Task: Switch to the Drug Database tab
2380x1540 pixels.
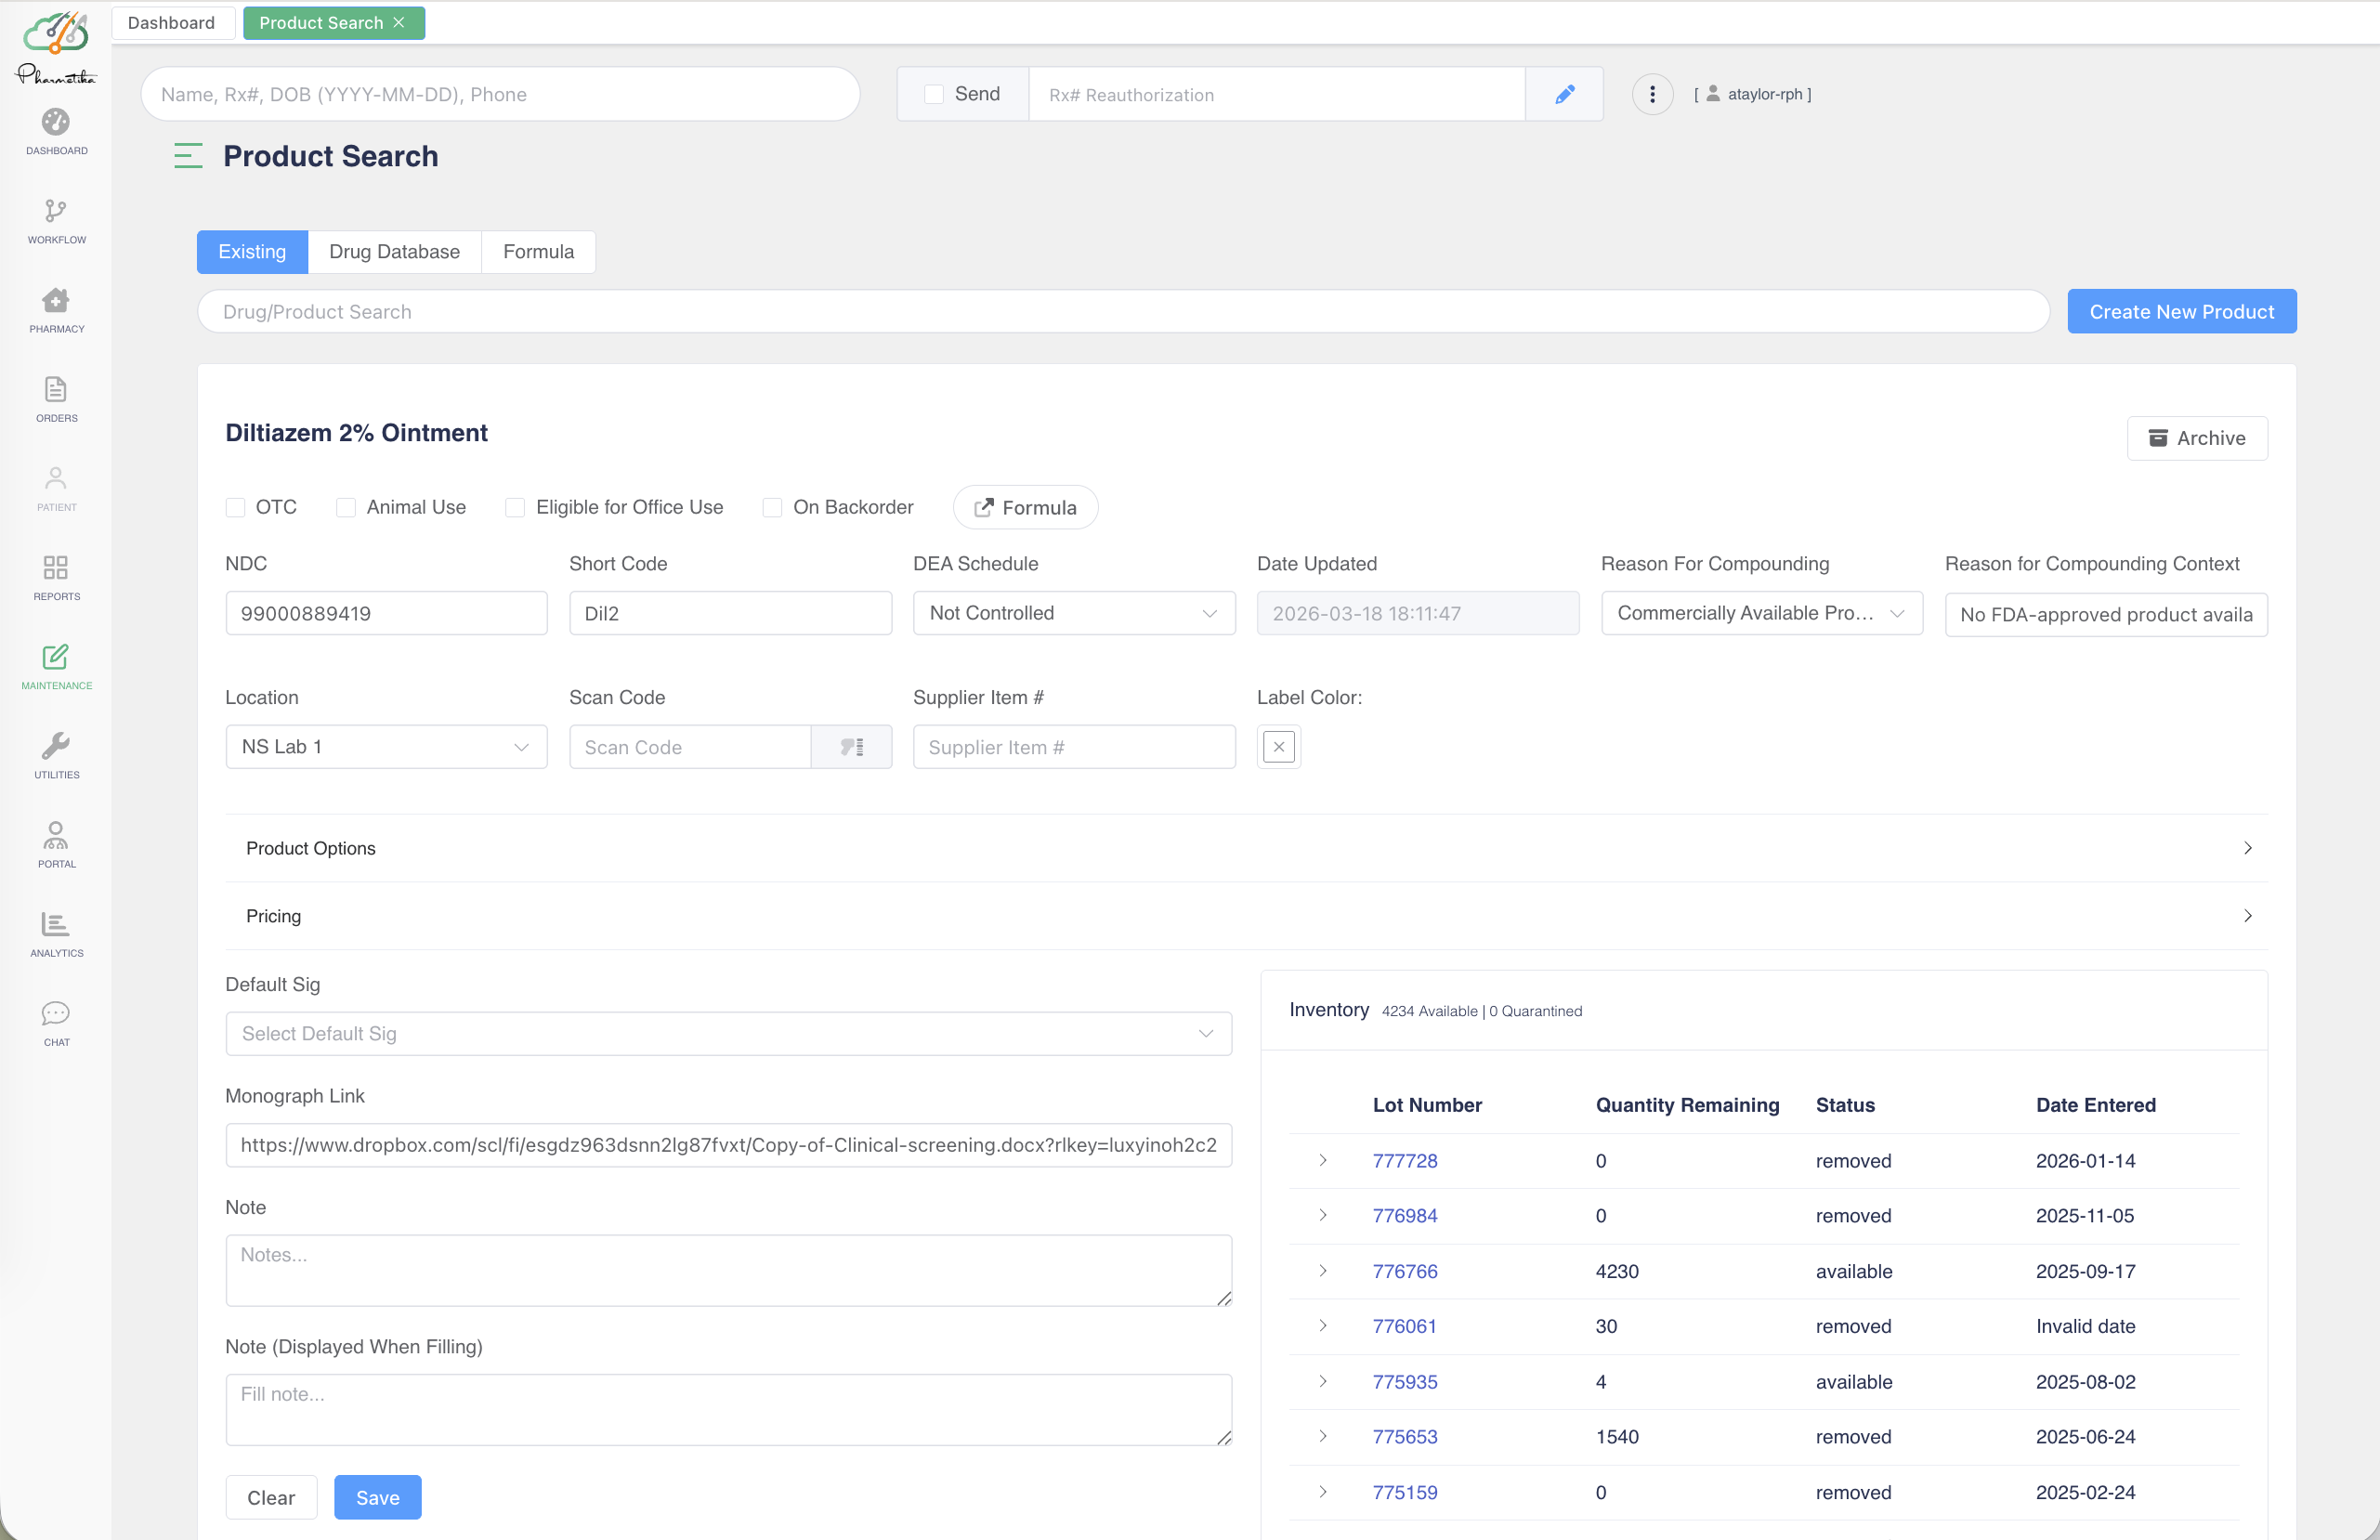Action: (x=395, y=252)
